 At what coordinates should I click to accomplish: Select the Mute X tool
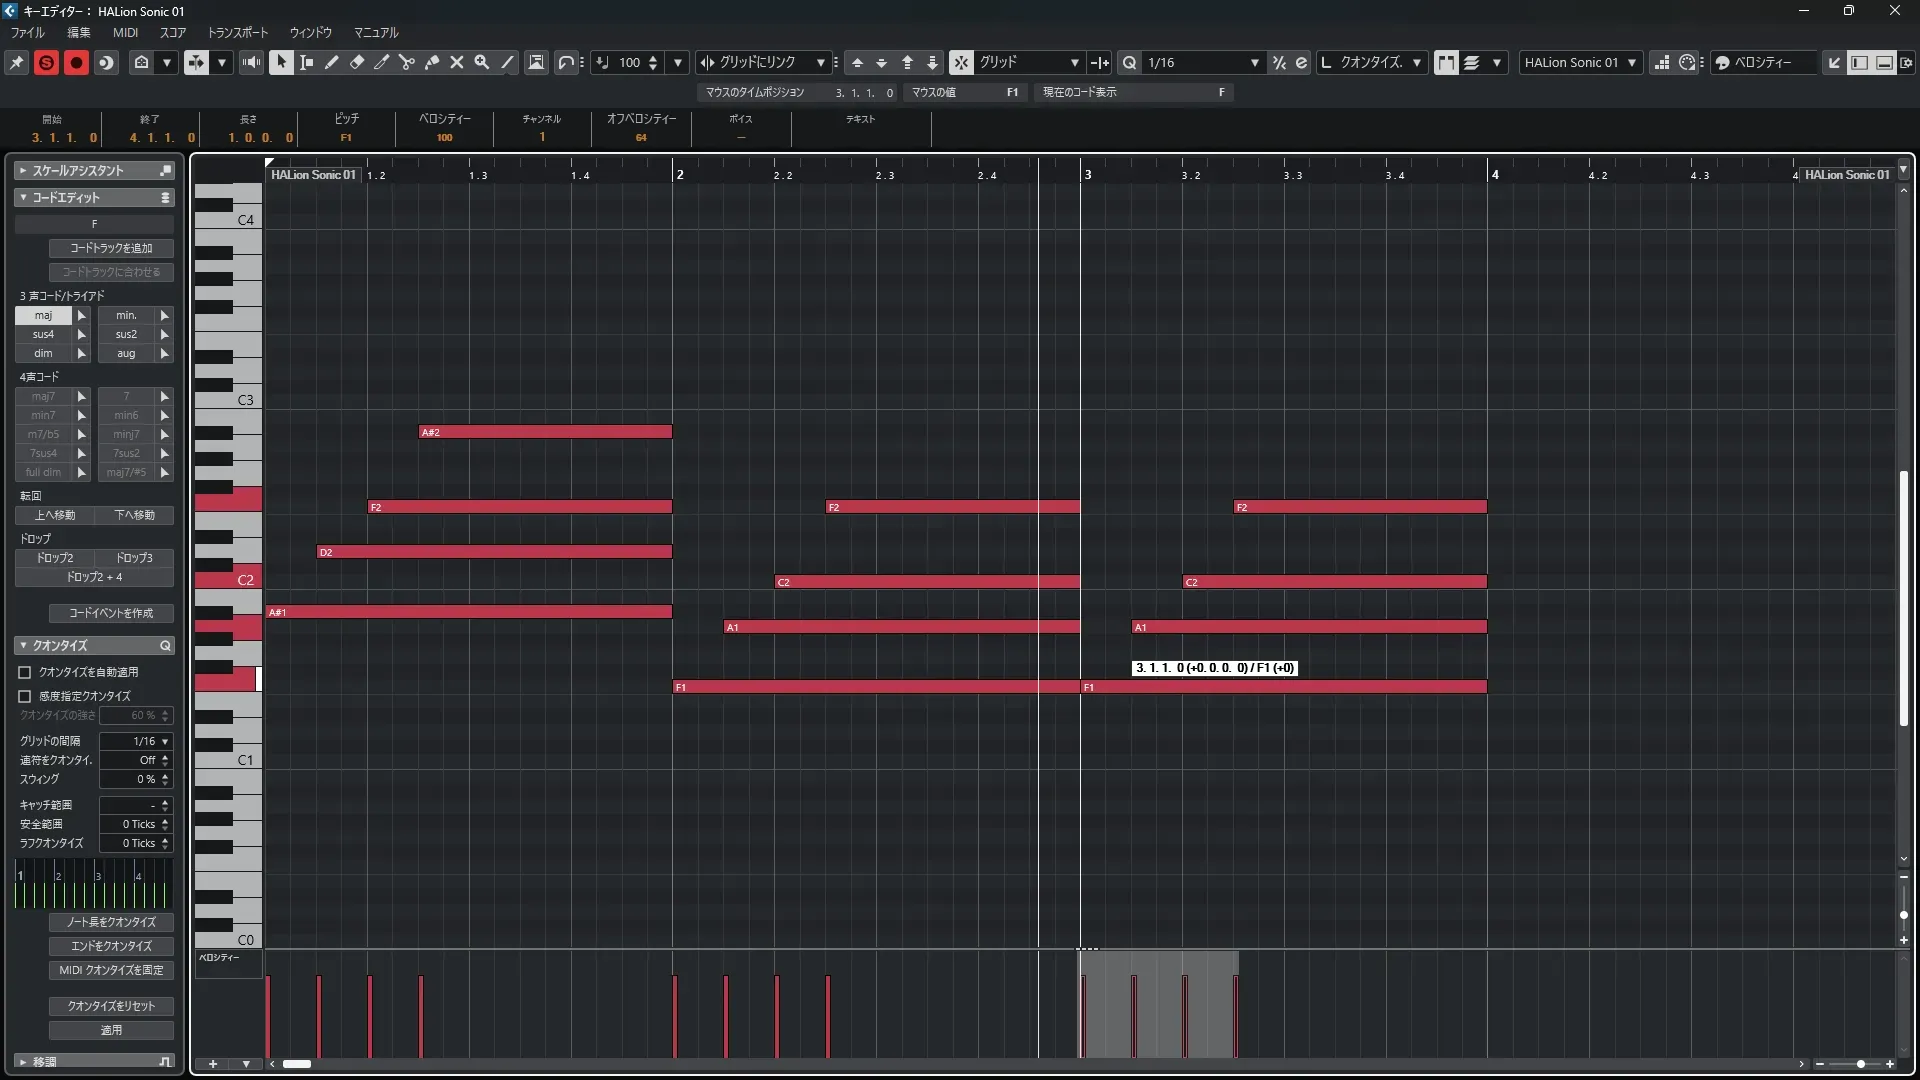click(457, 62)
